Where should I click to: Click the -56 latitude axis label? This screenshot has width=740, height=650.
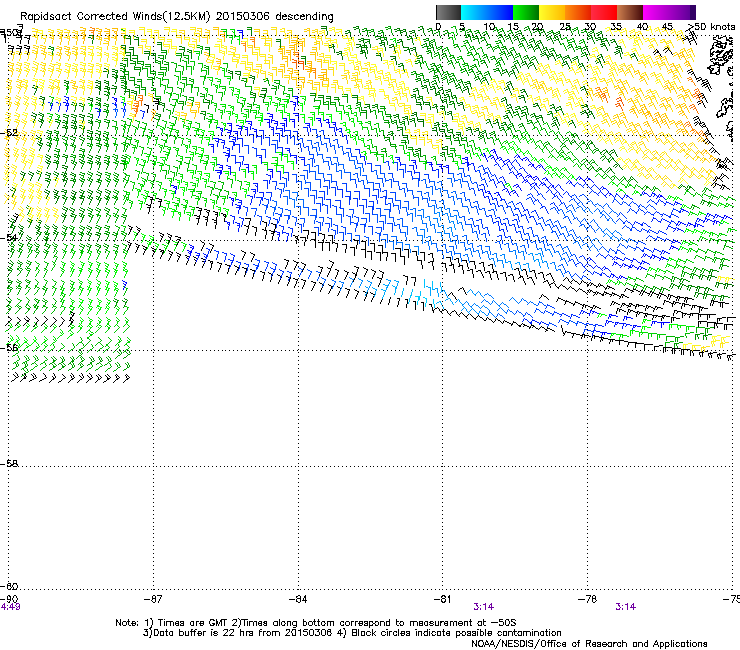[9, 348]
